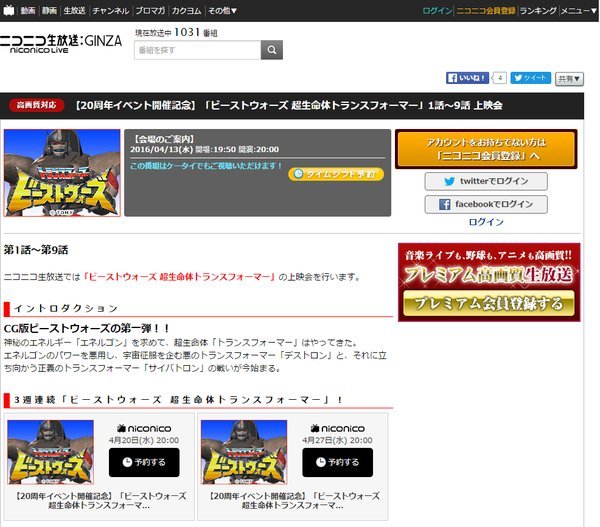600x527 pixels.
Task: Open the チャンネル menu item
Action: coord(109,10)
